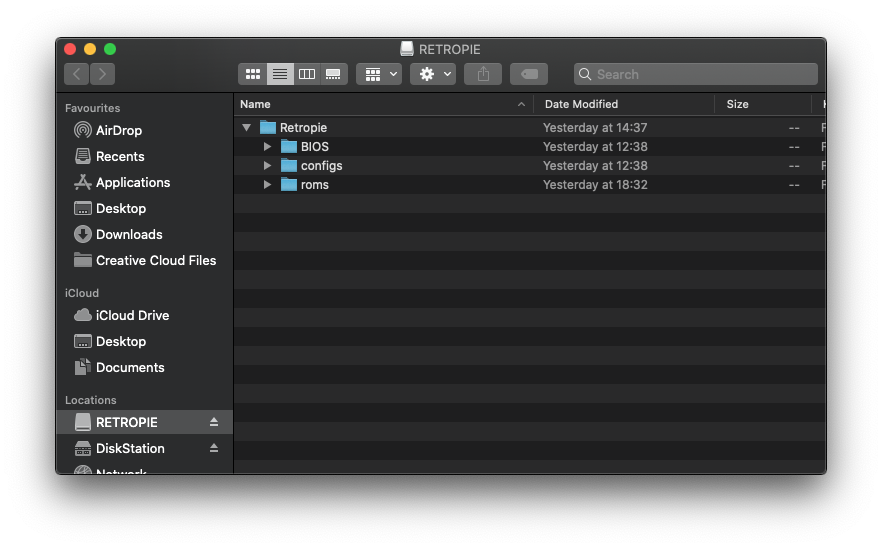The width and height of the screenshot is (882, 548).
Task: Expand the configs folder
Action: pos(267,166)
